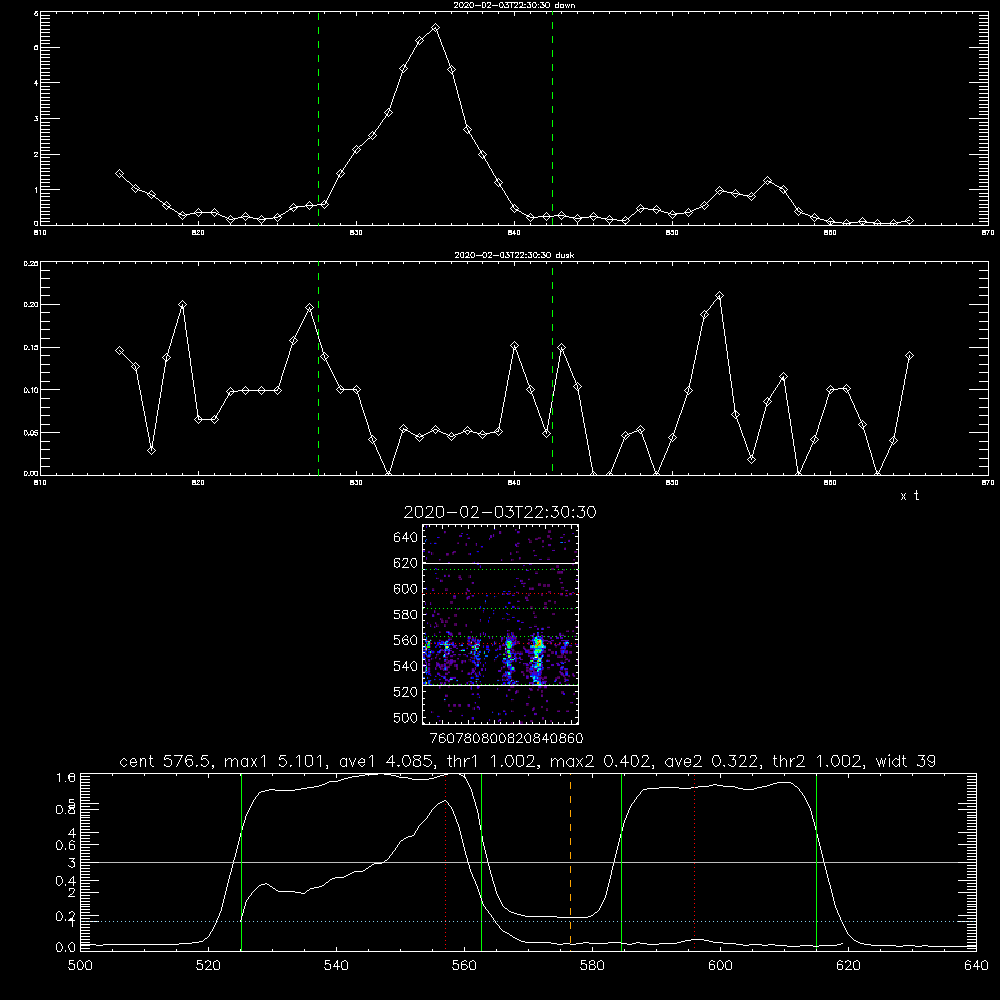
Task: Click the left green dashed line in dusk plot
Action: (318, 368)
